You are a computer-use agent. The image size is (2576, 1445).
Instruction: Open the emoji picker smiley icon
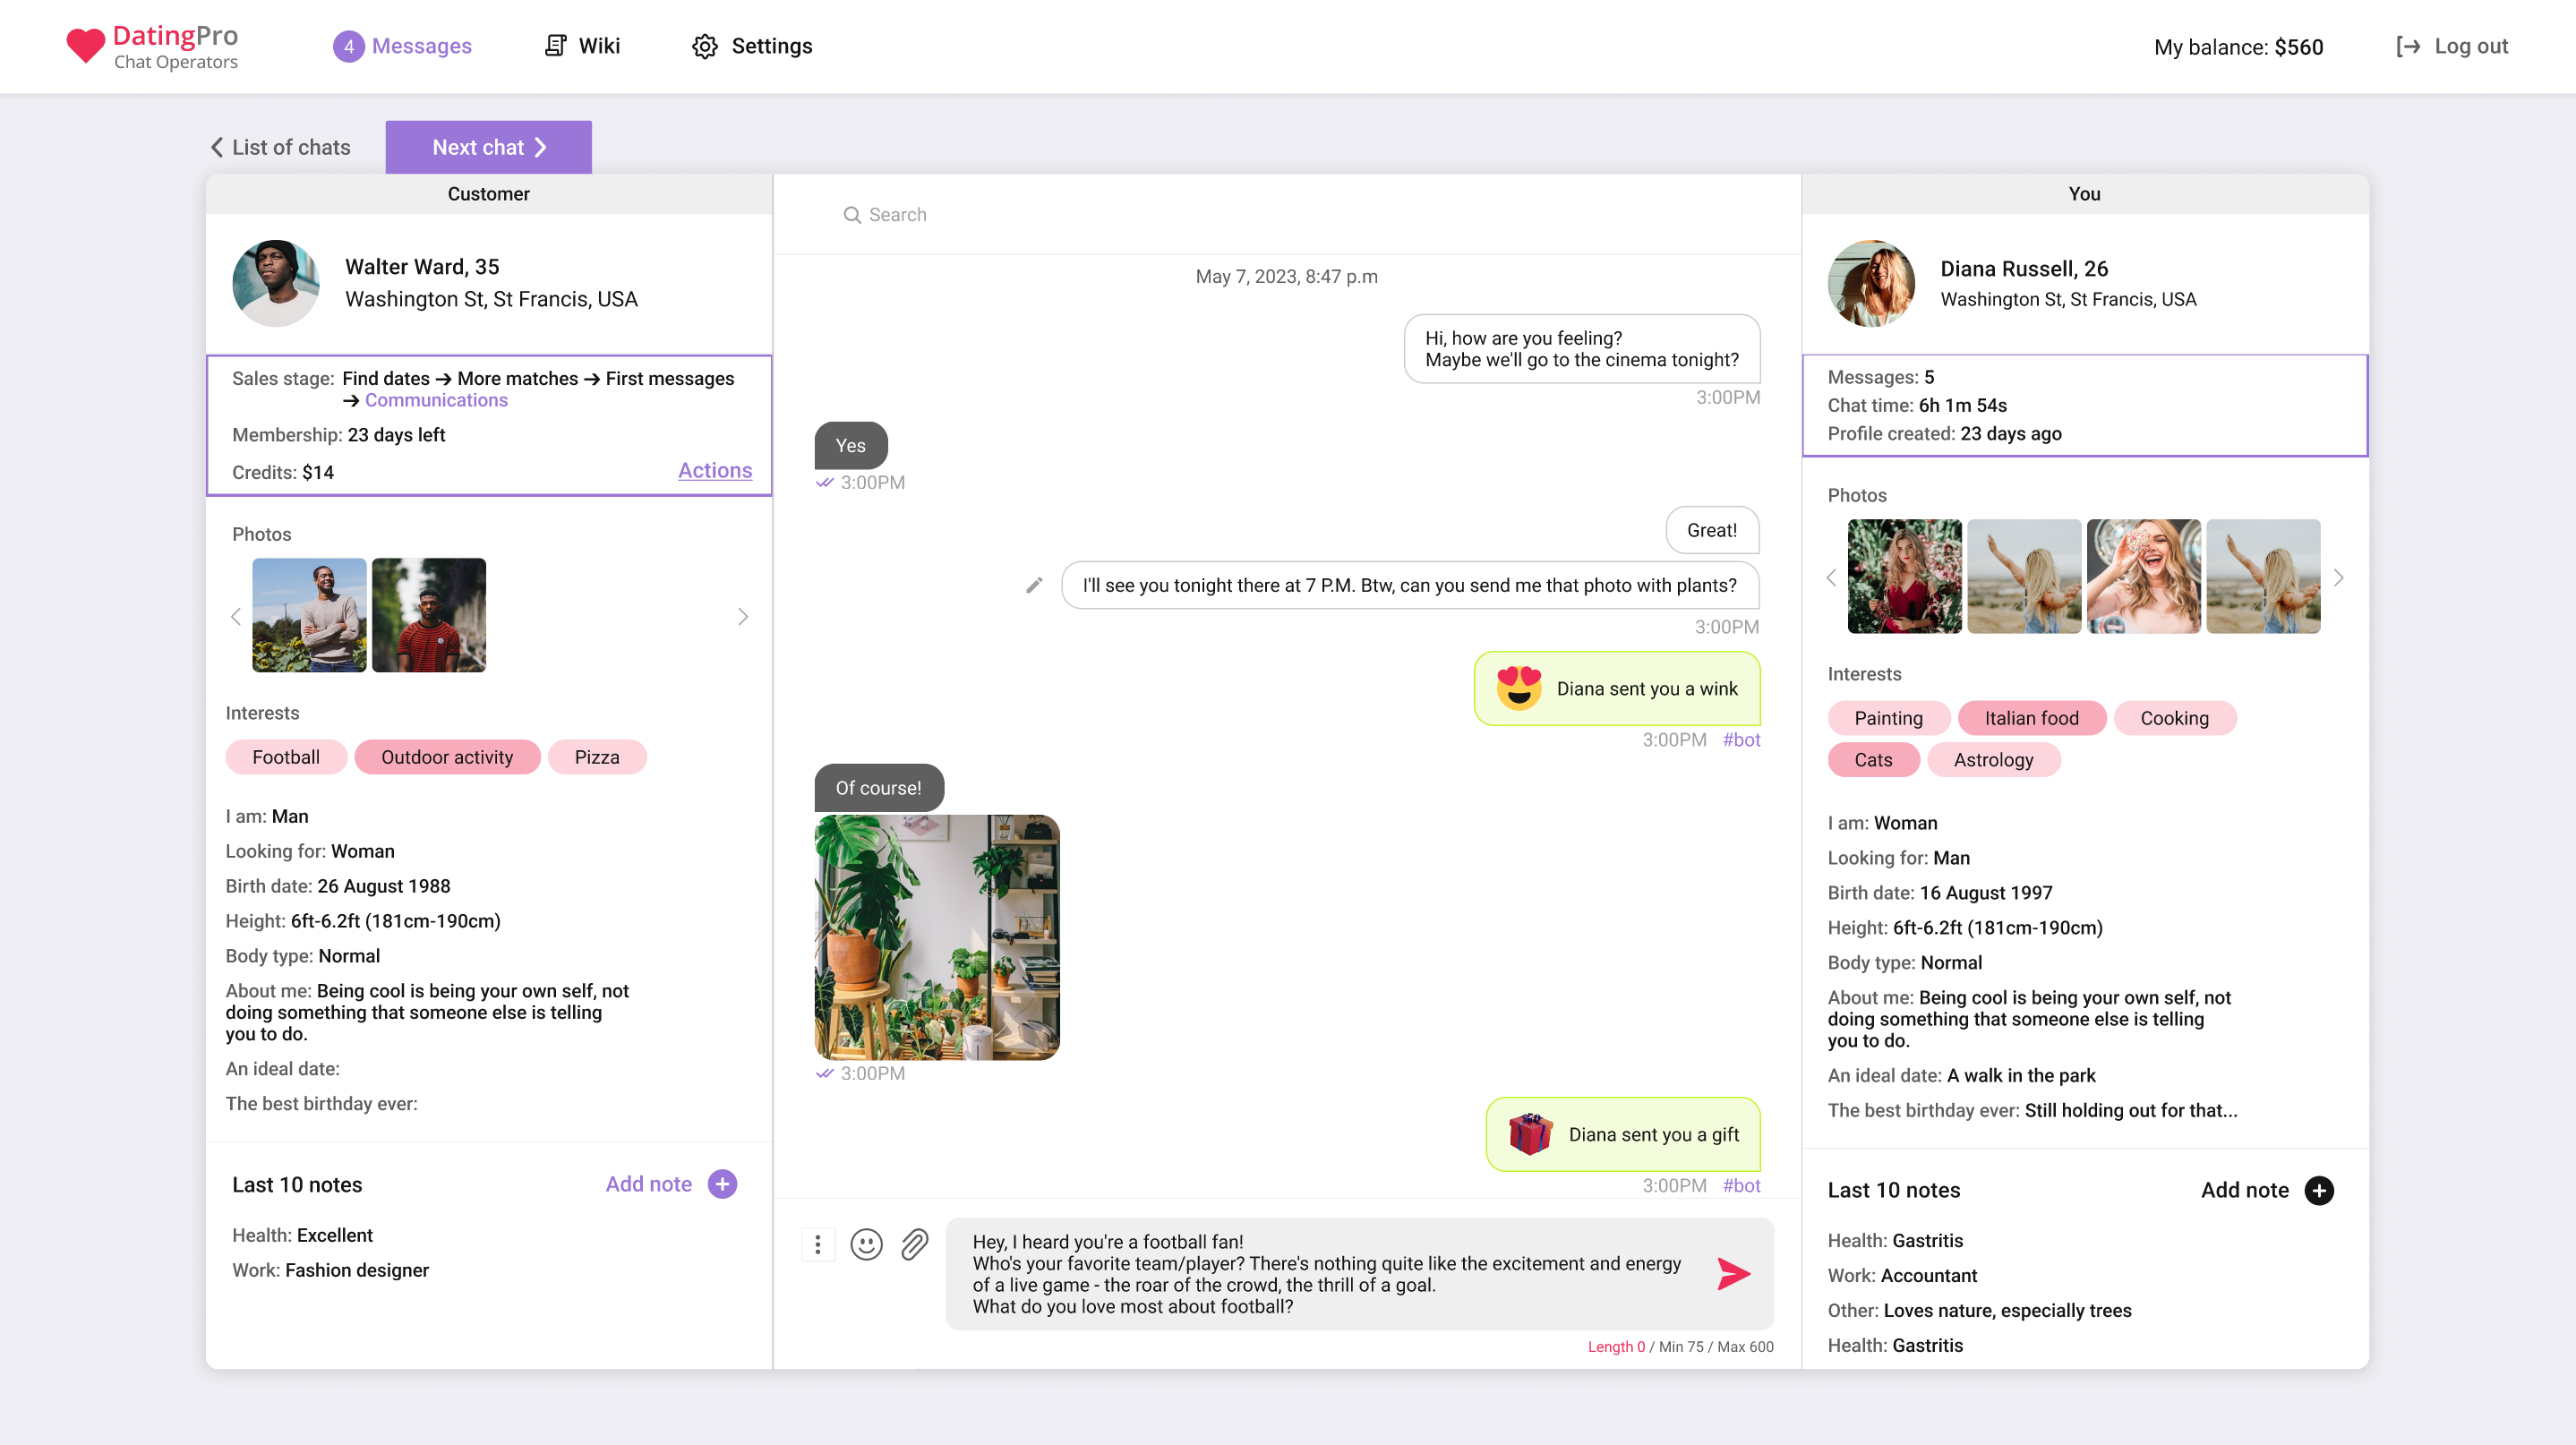pyautogui.click(x=866, y=1244)
